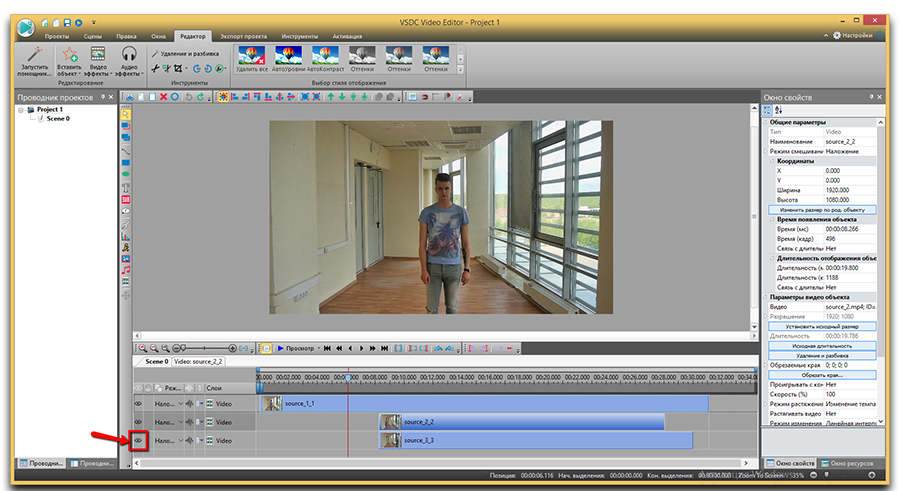Toggle audio waveform icon on source_3_3 layer

click(189, 440)
